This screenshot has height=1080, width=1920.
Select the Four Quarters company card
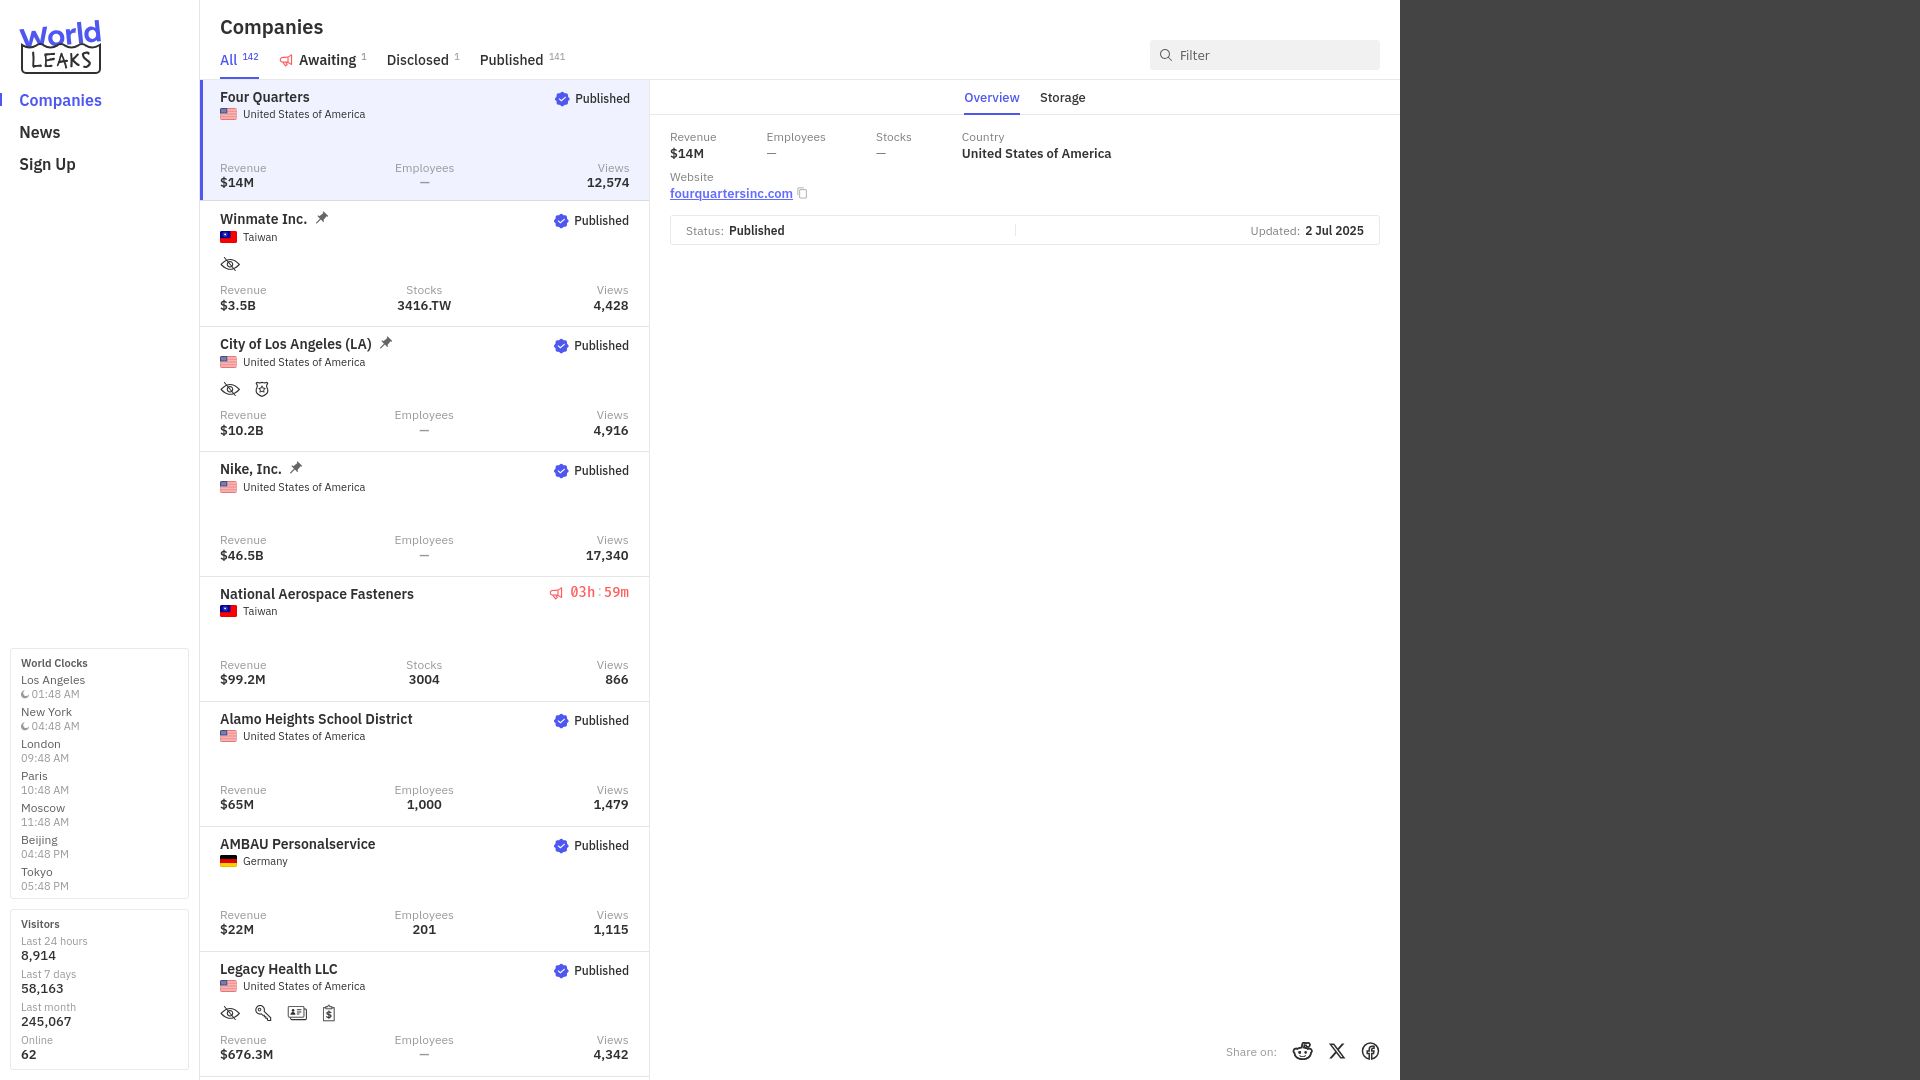424,140
